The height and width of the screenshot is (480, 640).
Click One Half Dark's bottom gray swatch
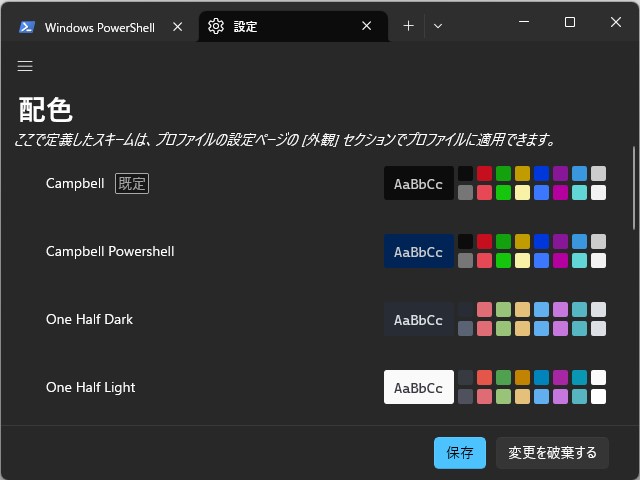point(465,329)
